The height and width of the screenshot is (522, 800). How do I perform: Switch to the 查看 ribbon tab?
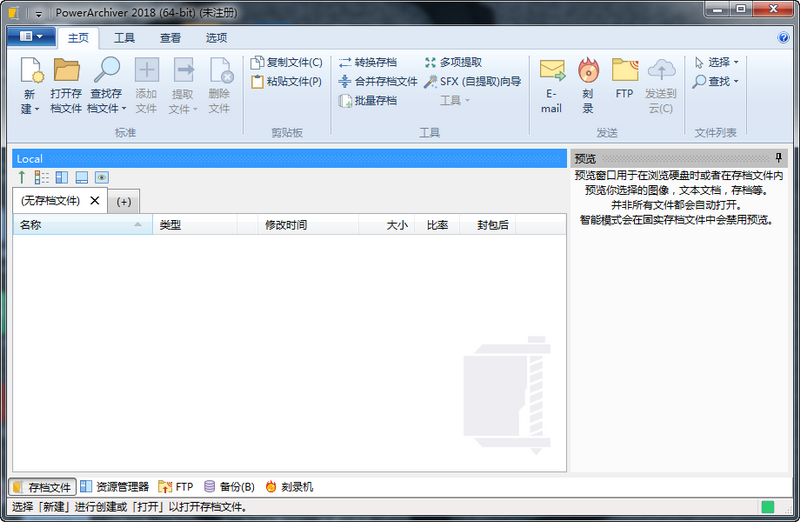point(170,38)
